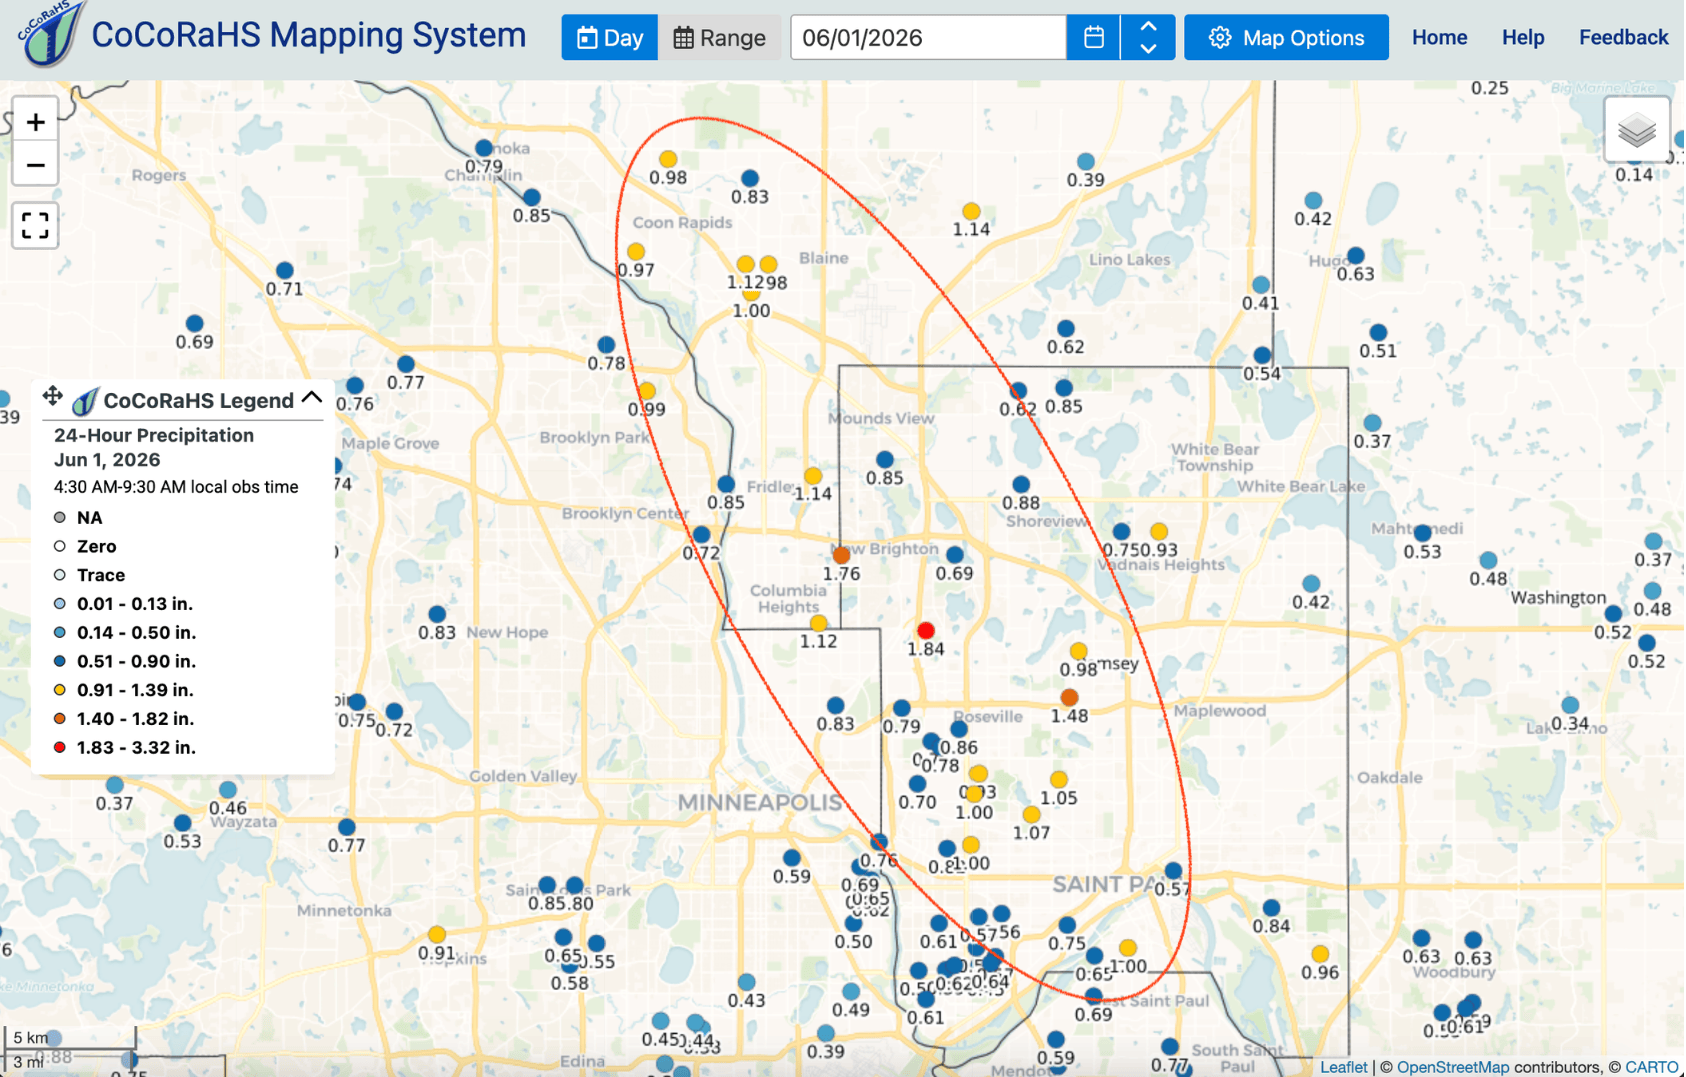The image size is (1686, 1077).
Task: Click the red 1.84 precipitation marker
Action: [x=926, y=630]
